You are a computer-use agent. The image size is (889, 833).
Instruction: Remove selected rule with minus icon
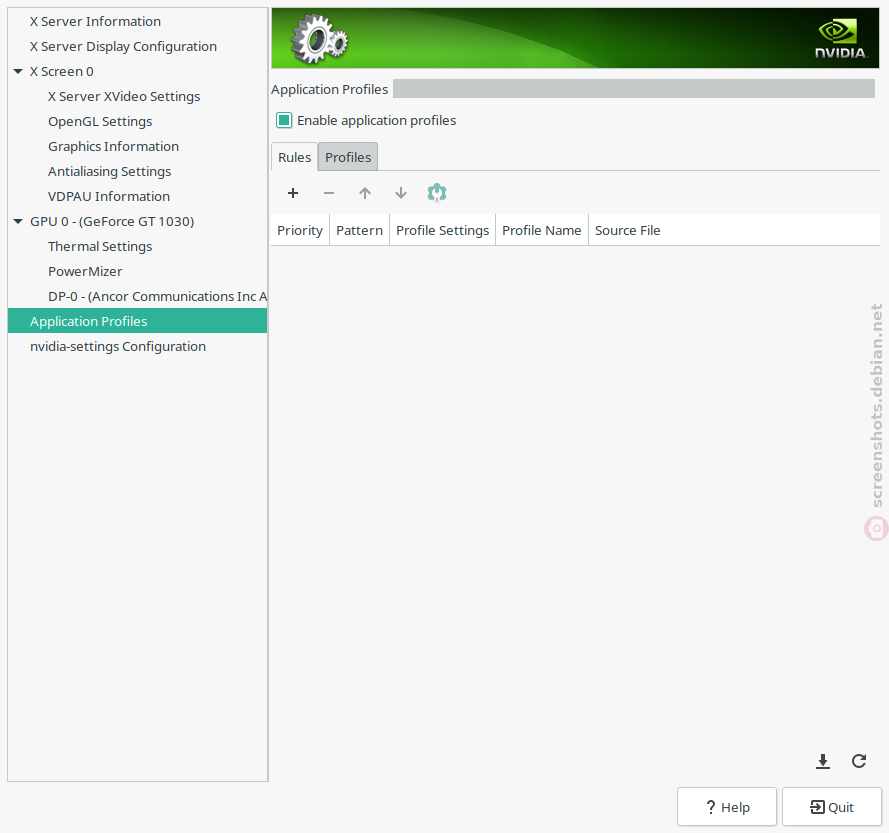point(329,193)
